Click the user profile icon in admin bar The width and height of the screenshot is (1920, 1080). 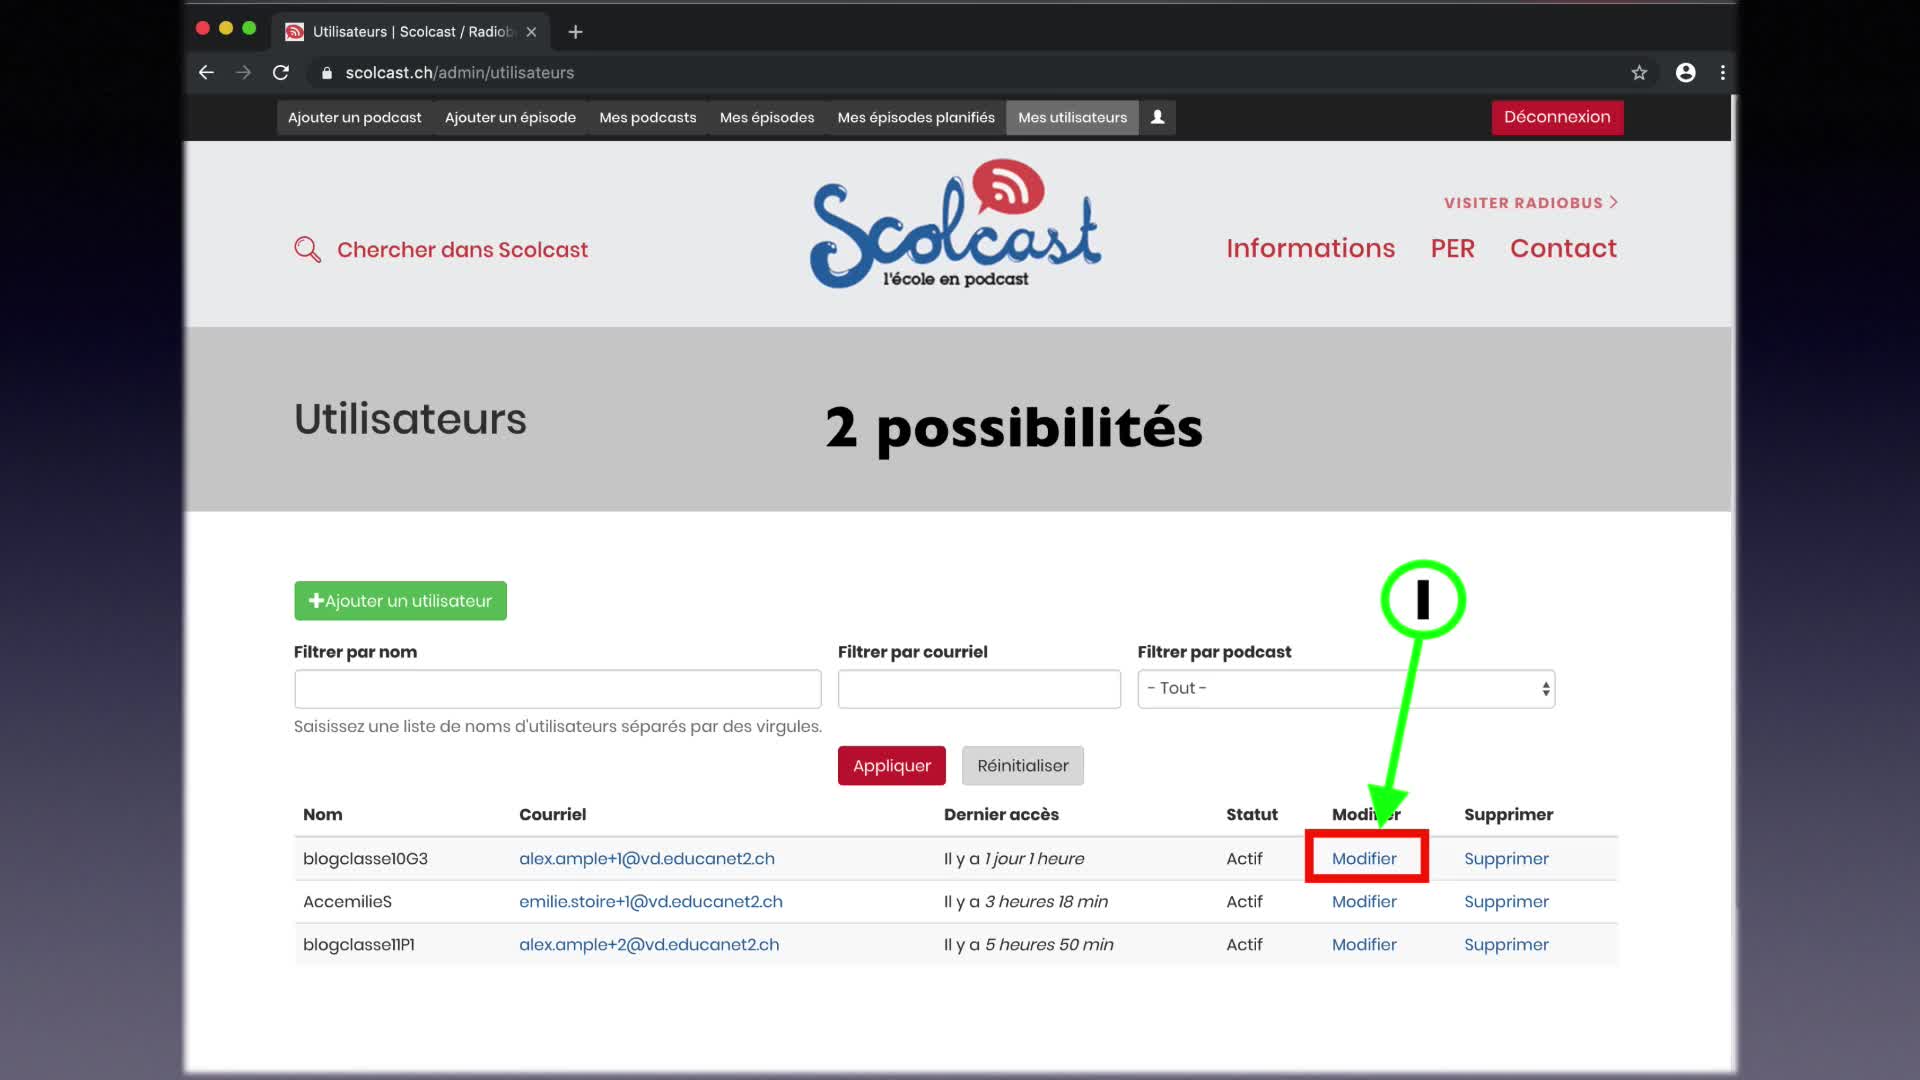(x=1157, y=117)
